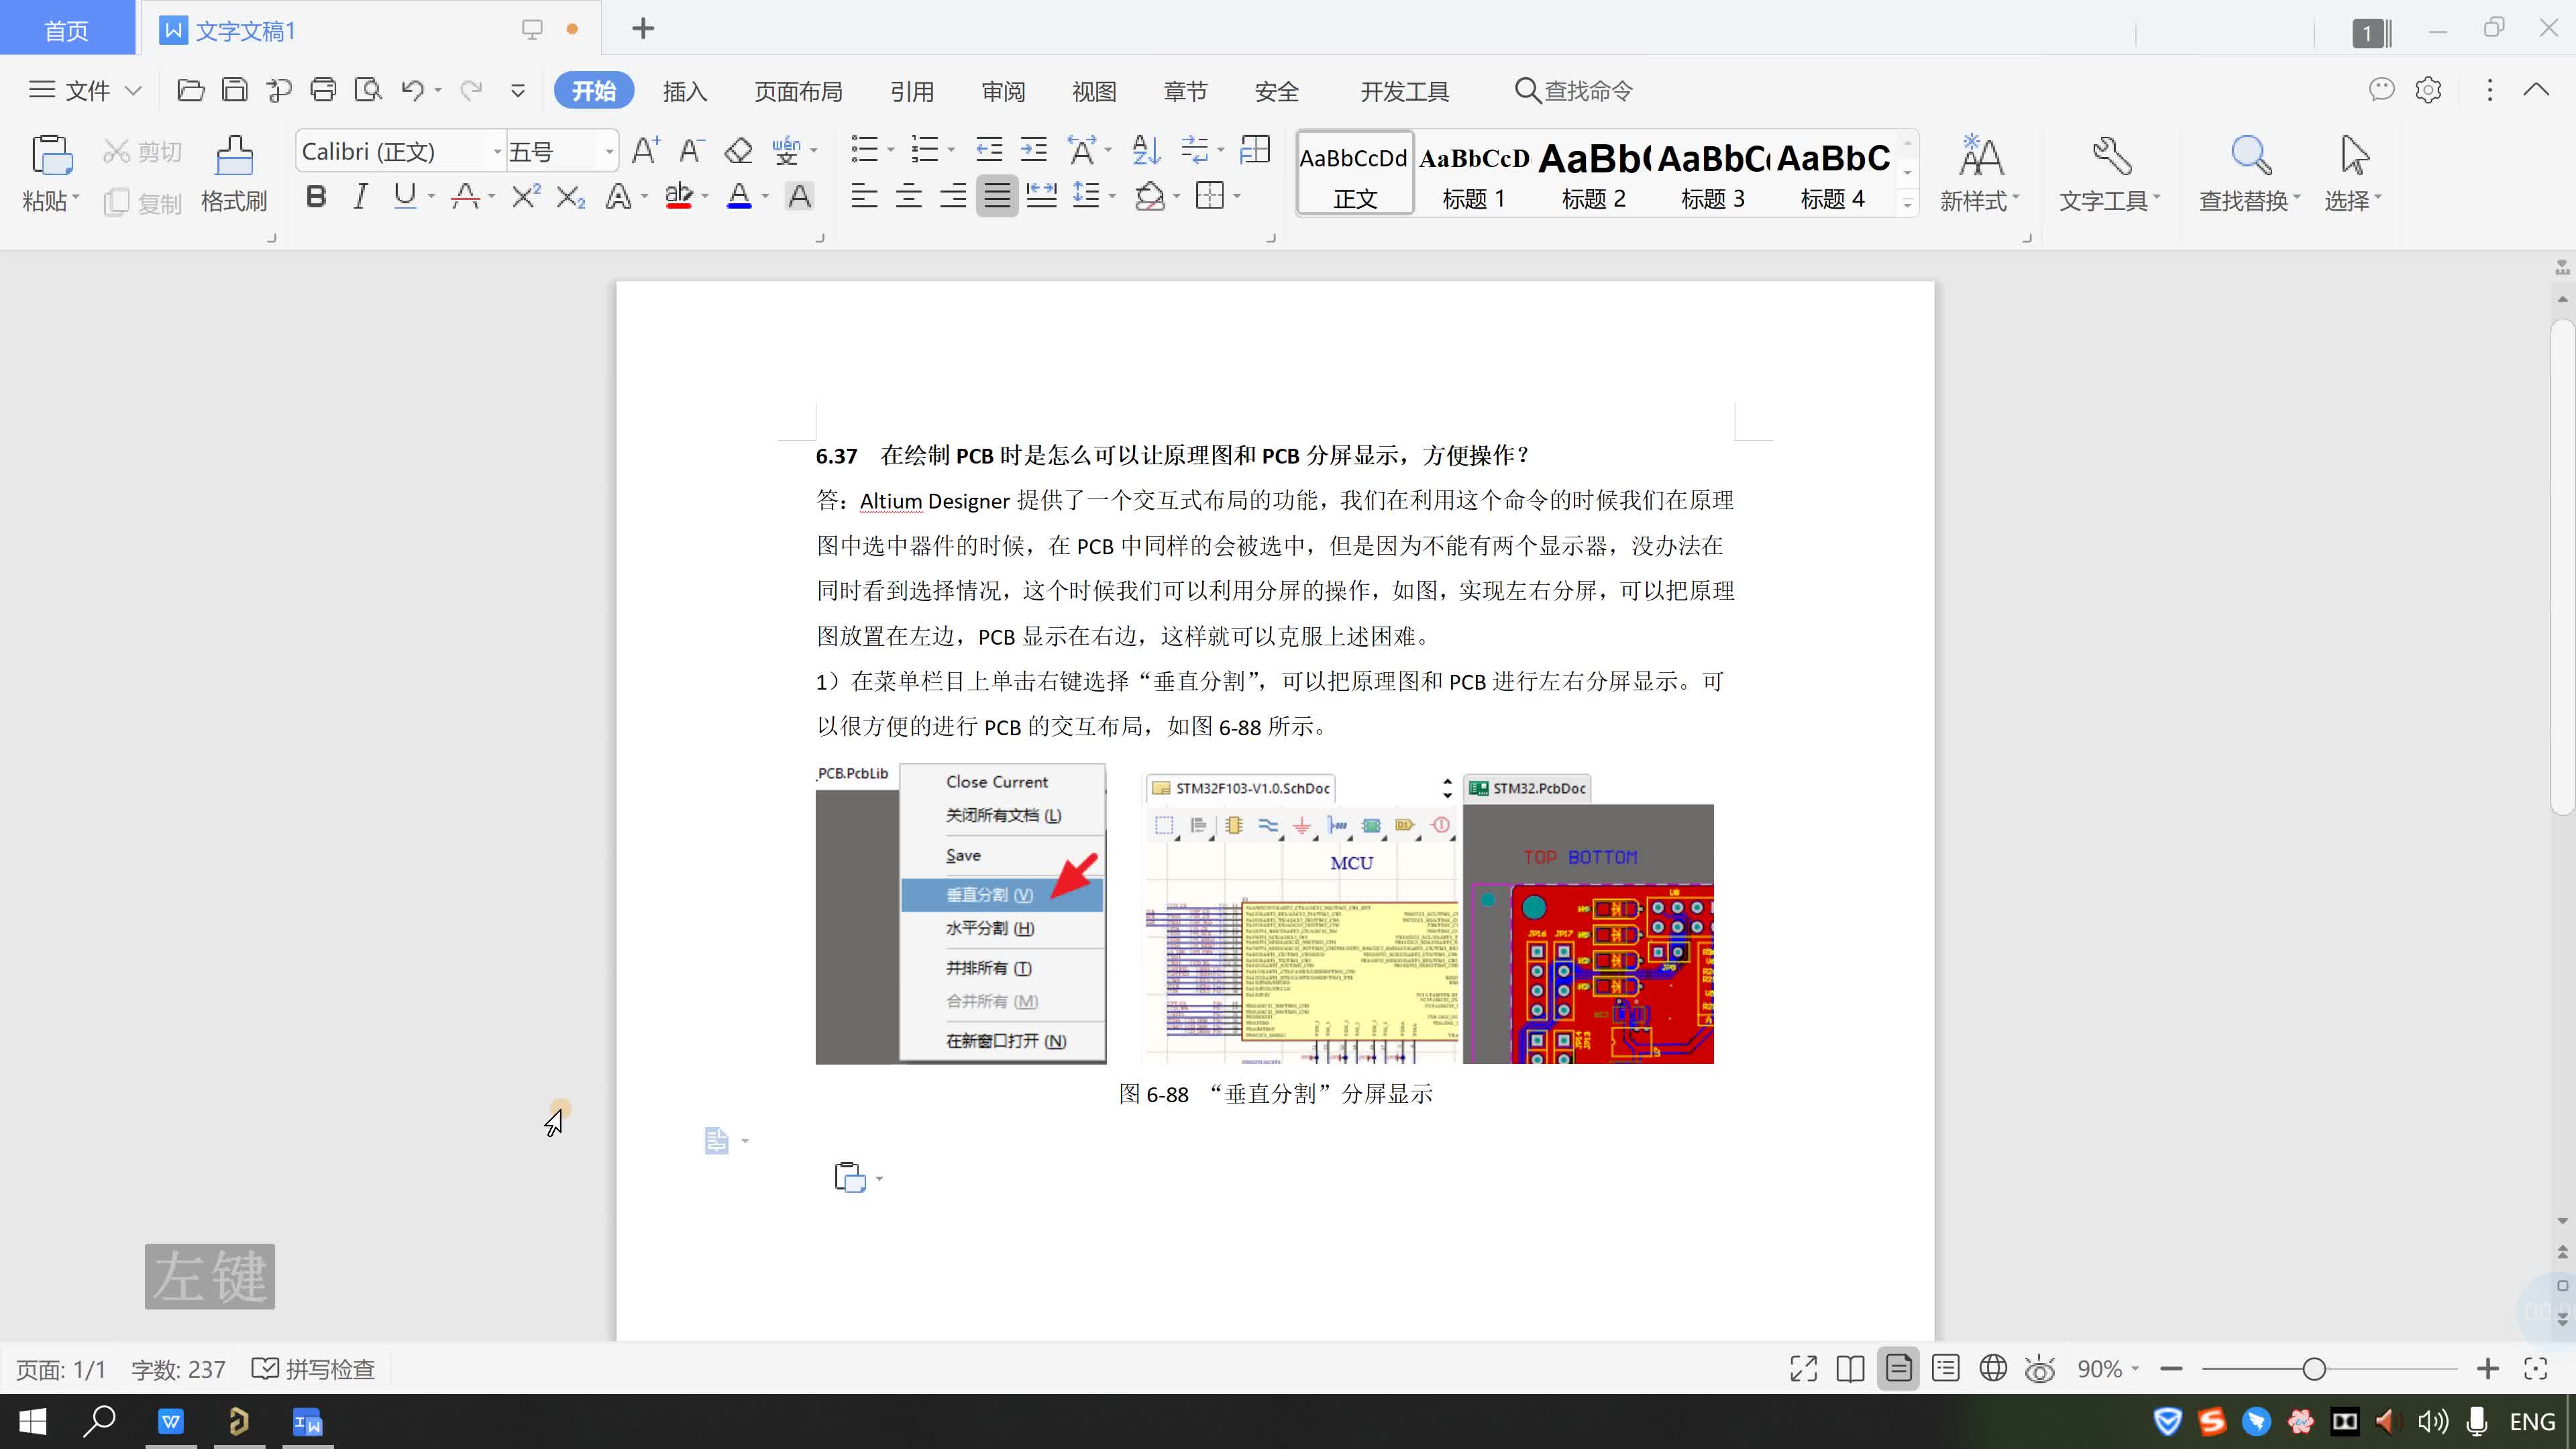Toggle underline formatting
The width and height of the screenshot is (2576, 1449).
click(405, 196)
